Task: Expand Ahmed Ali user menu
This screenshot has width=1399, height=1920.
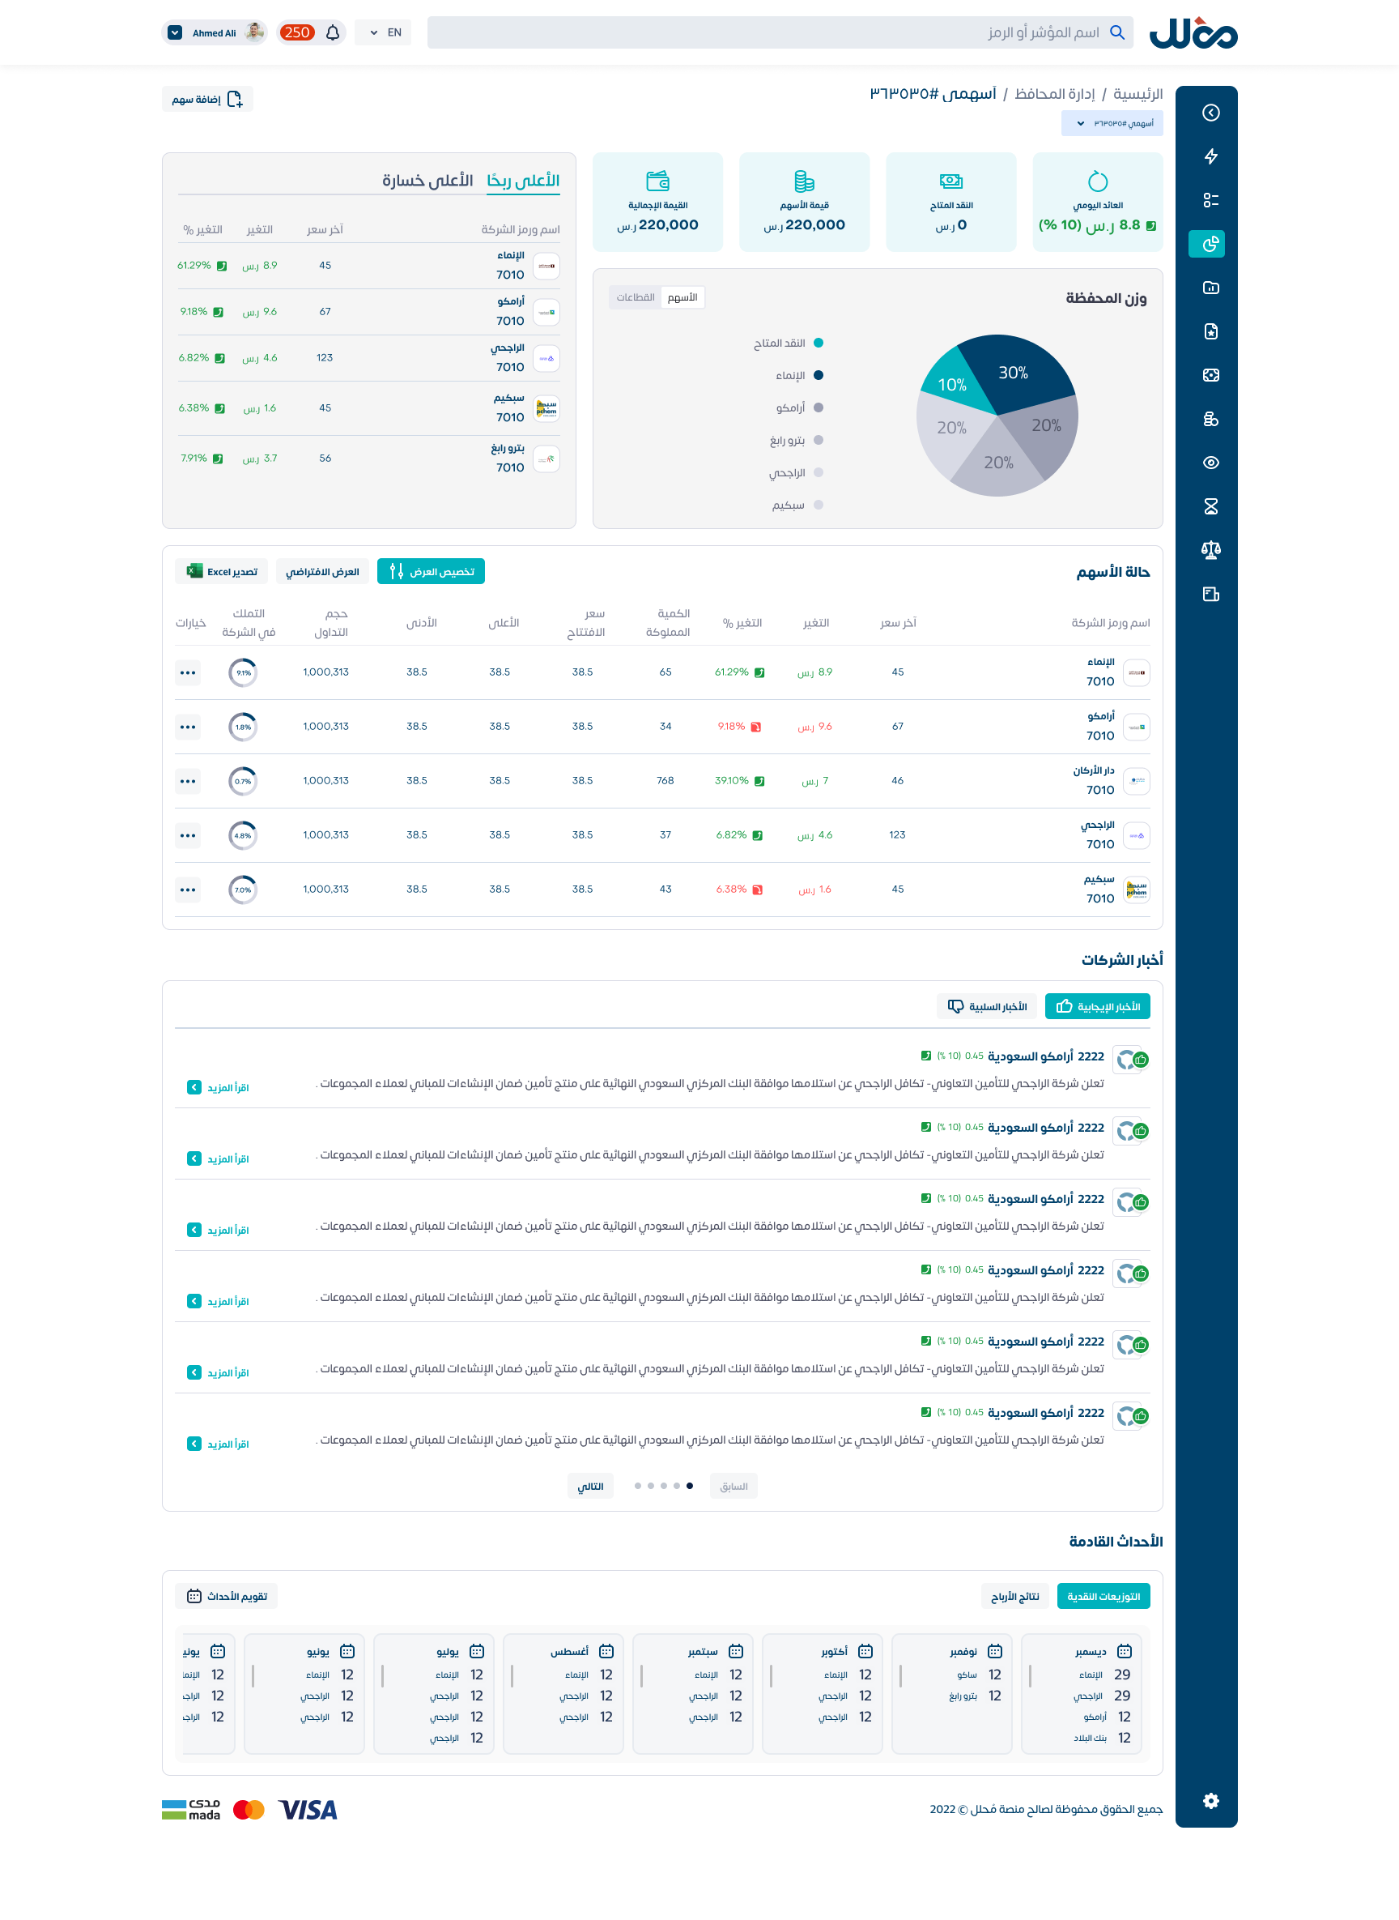Action: point(174,33)
